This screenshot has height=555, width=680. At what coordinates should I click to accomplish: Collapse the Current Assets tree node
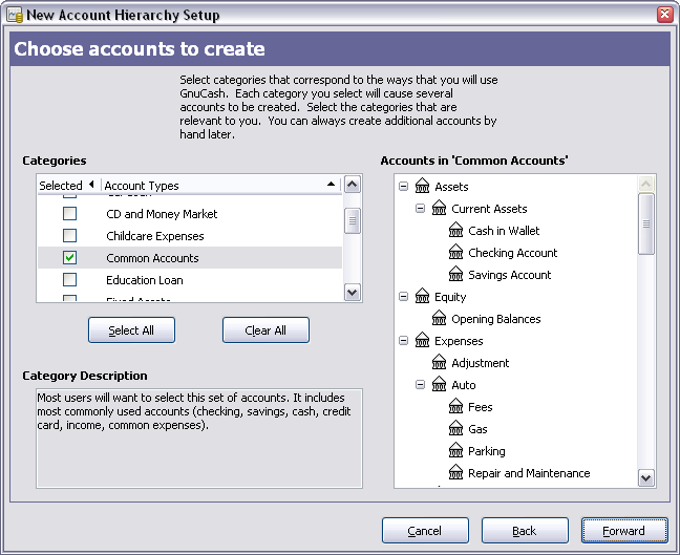point(420,209)
